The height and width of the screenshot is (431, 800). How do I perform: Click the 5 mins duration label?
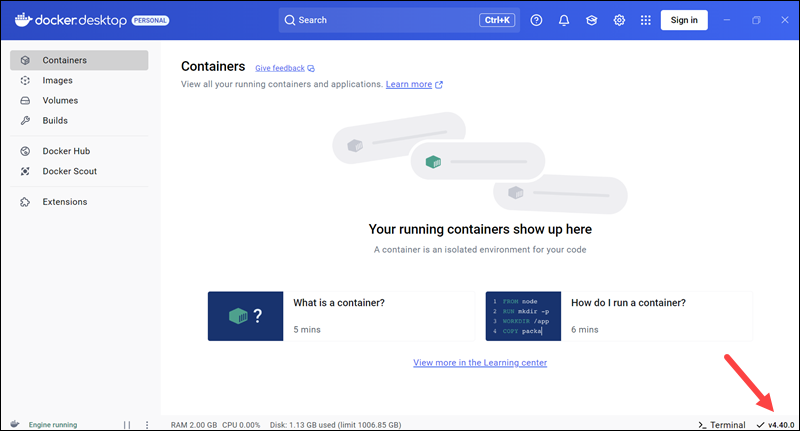point(307,329)
